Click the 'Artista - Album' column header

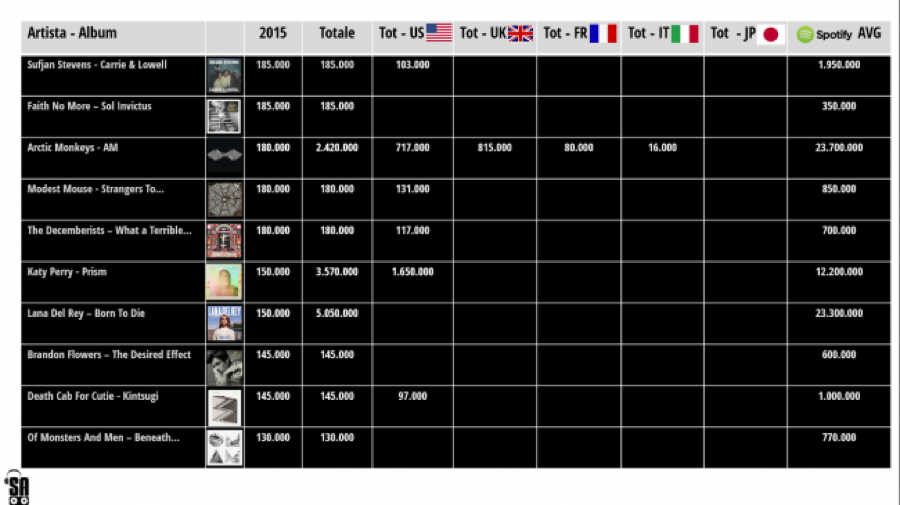pos(72,33)
